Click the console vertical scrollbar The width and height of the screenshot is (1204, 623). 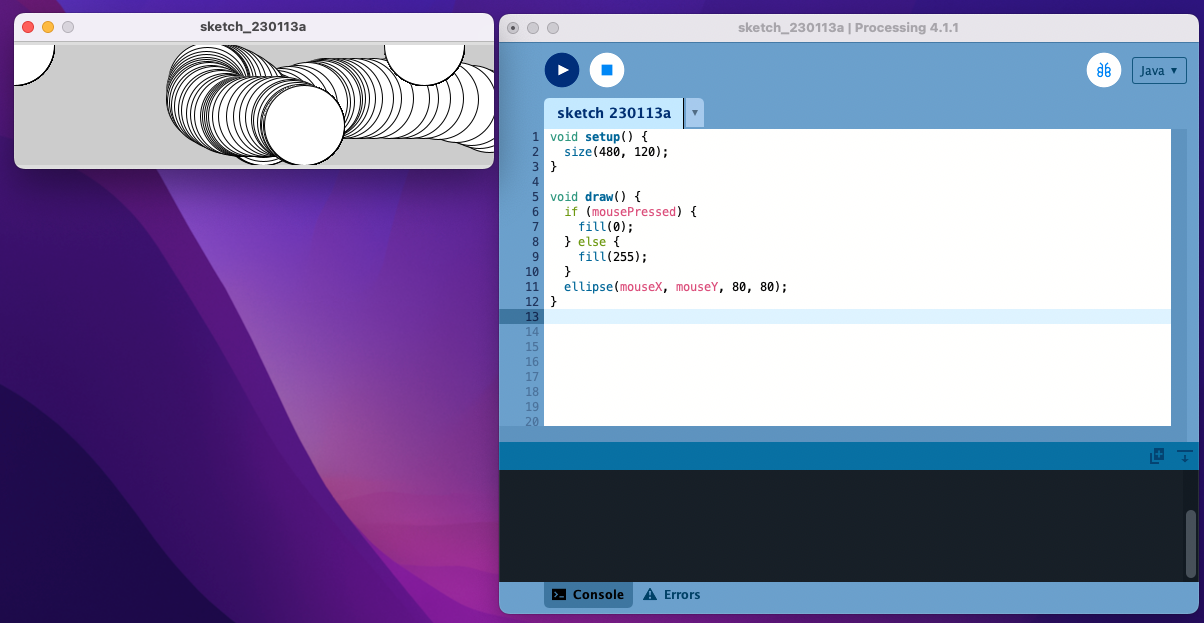[x=1190, y=544]
